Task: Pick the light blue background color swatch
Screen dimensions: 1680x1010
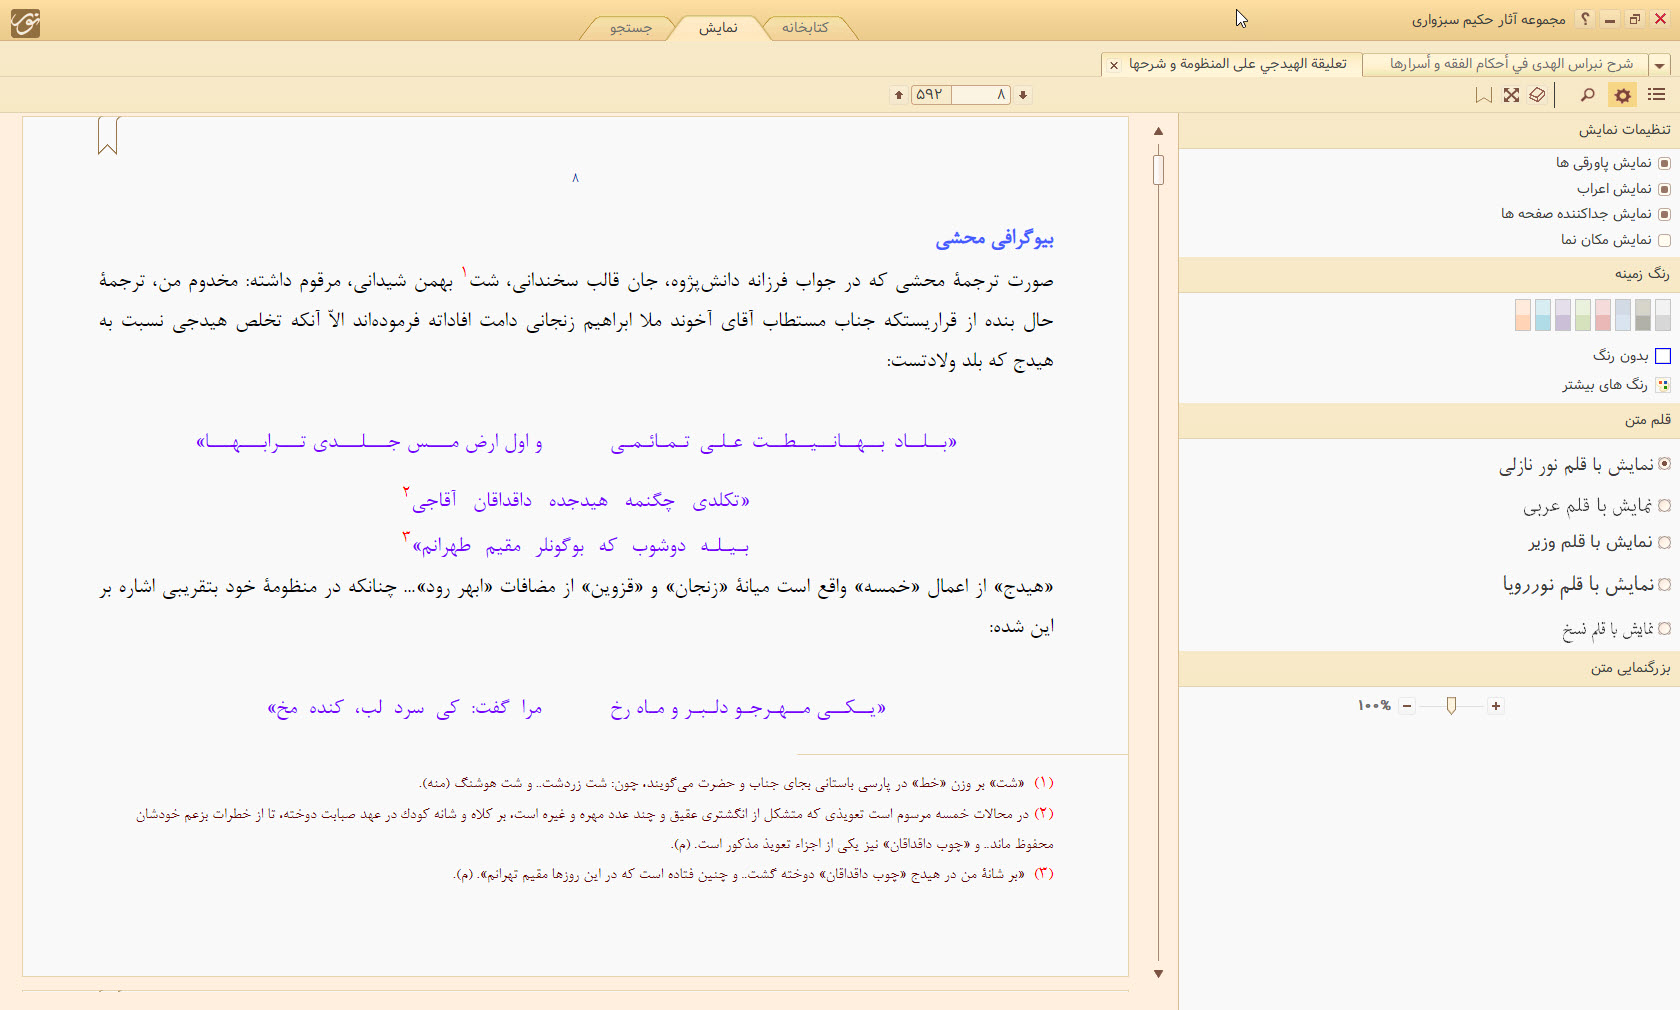Action: (1543, 315)
